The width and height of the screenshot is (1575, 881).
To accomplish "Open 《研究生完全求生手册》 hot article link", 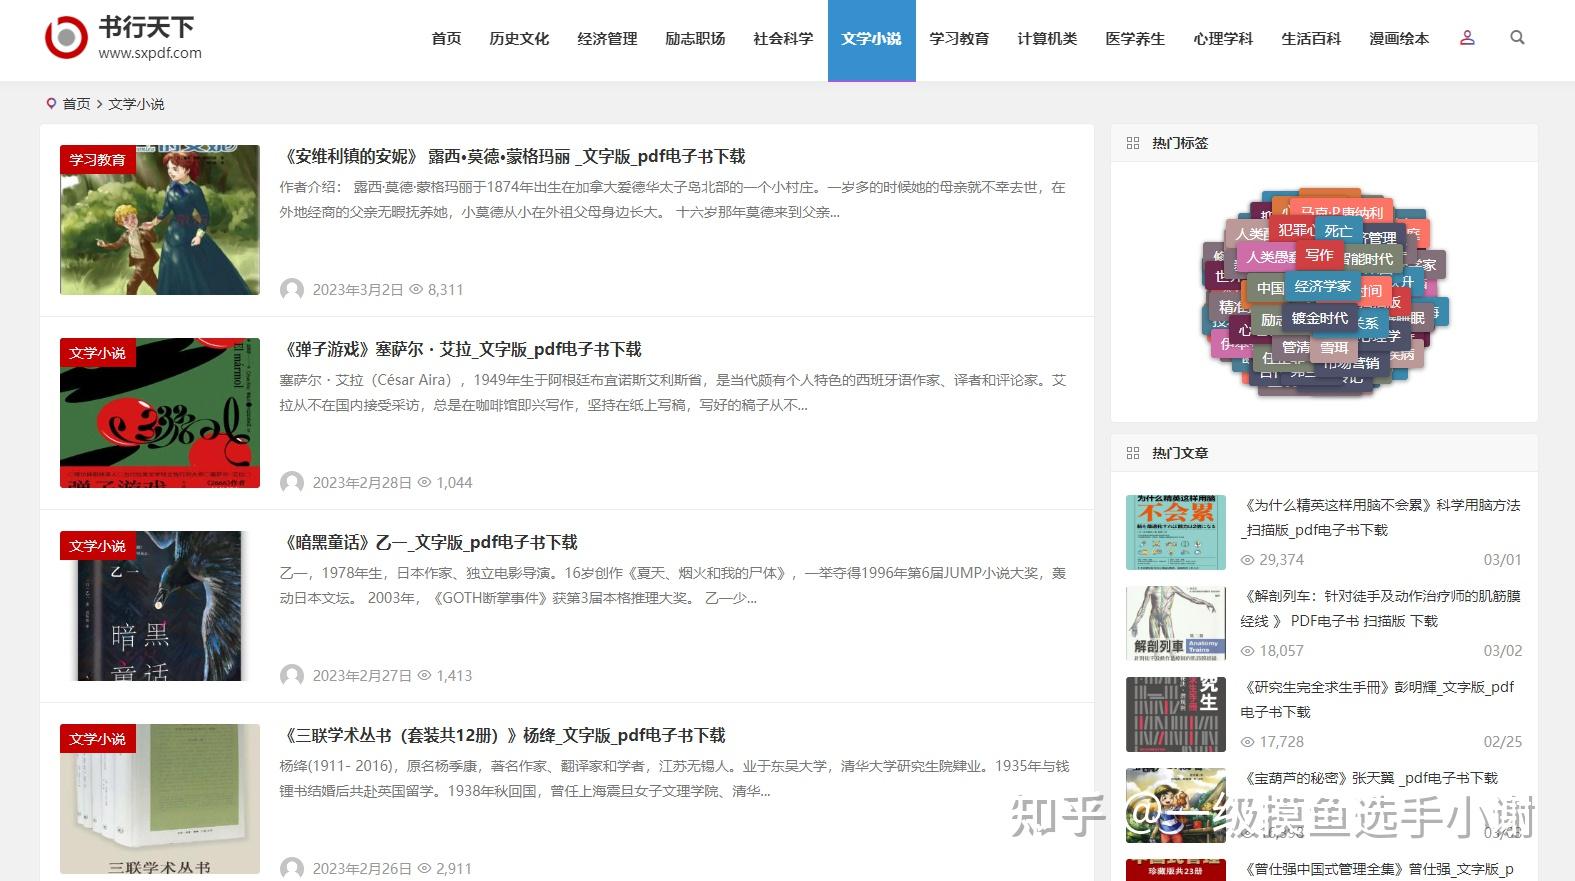I will point(1377,700).
